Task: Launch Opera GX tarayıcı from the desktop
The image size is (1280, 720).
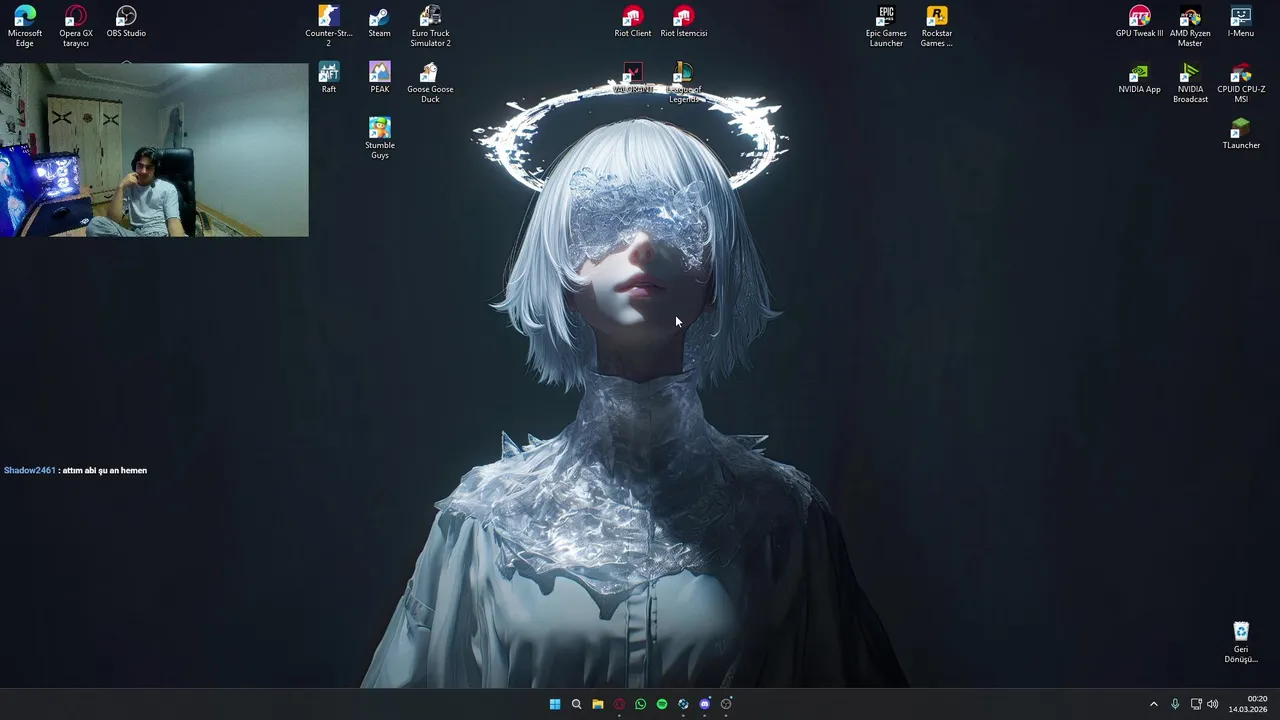Action: tap(76, 26)
